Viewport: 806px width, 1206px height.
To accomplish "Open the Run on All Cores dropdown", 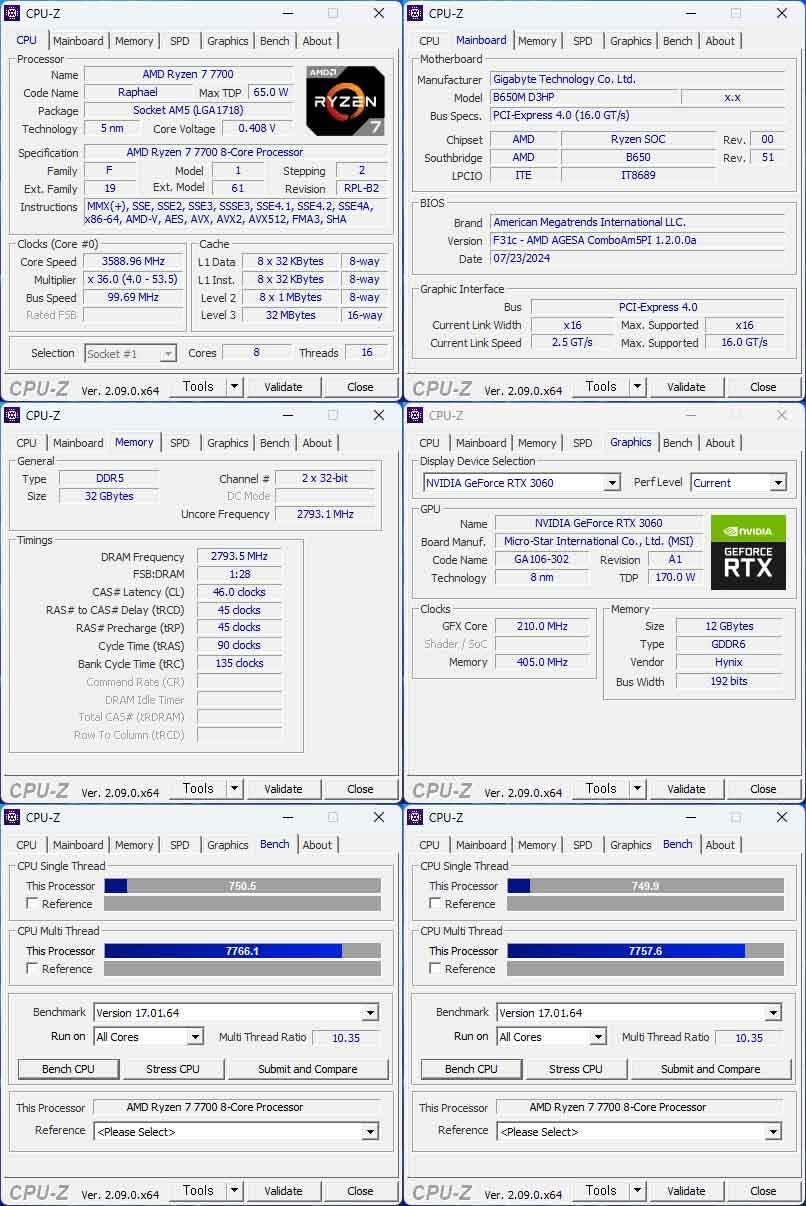I will pos(149,1037).
